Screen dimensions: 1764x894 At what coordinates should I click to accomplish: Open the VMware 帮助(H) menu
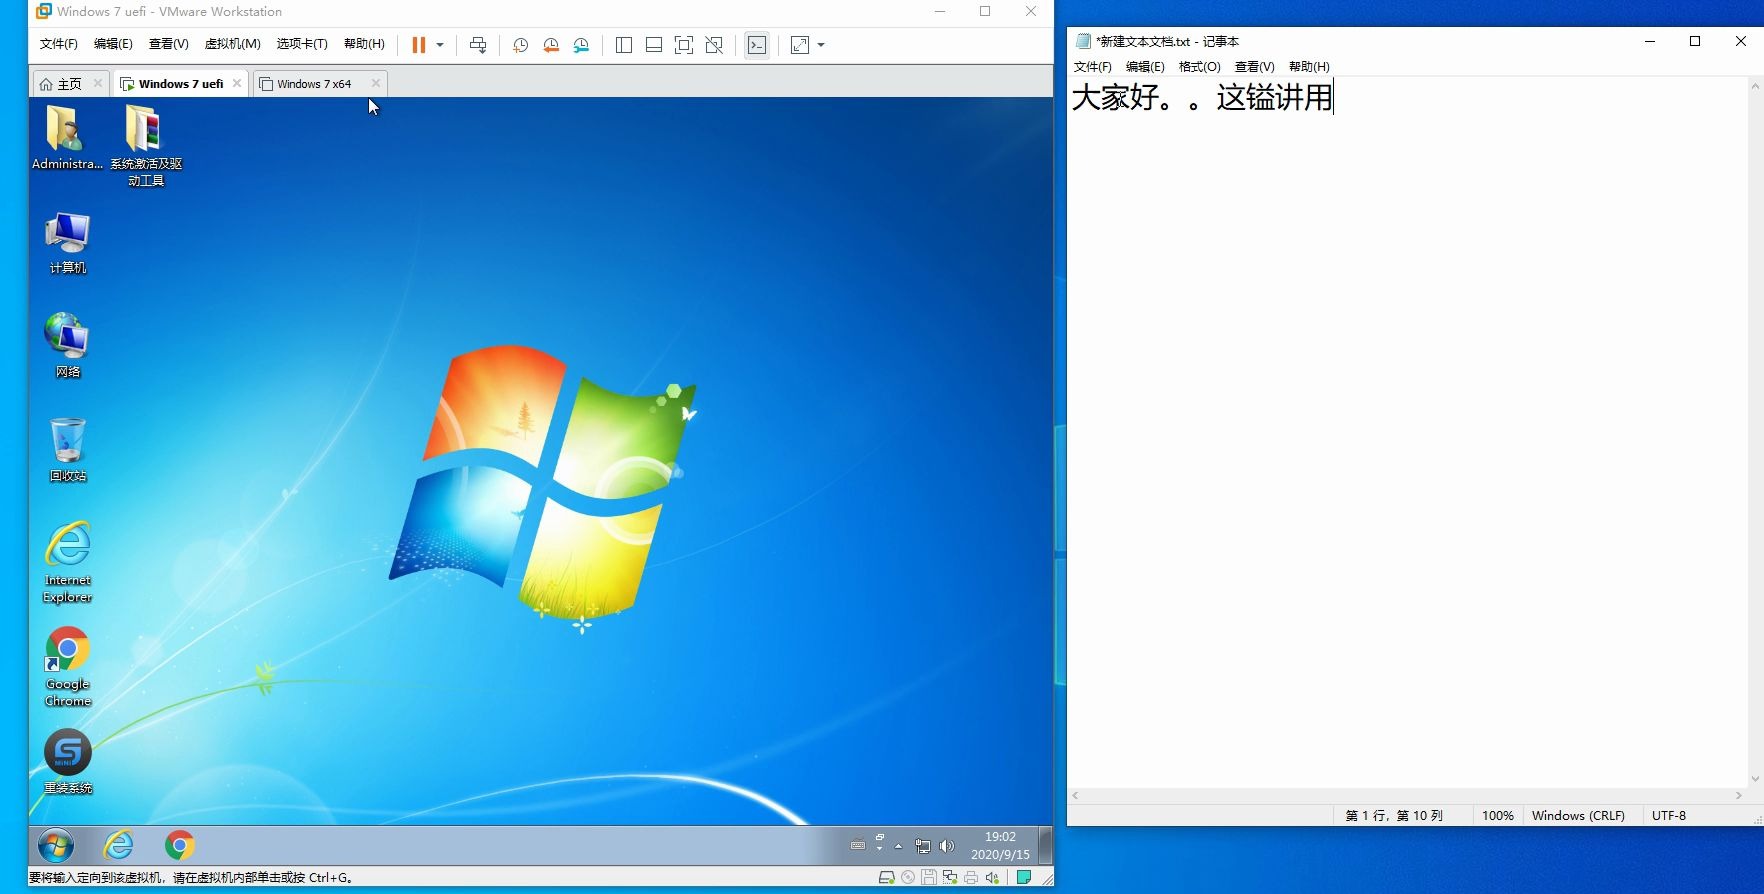(364, 44)
